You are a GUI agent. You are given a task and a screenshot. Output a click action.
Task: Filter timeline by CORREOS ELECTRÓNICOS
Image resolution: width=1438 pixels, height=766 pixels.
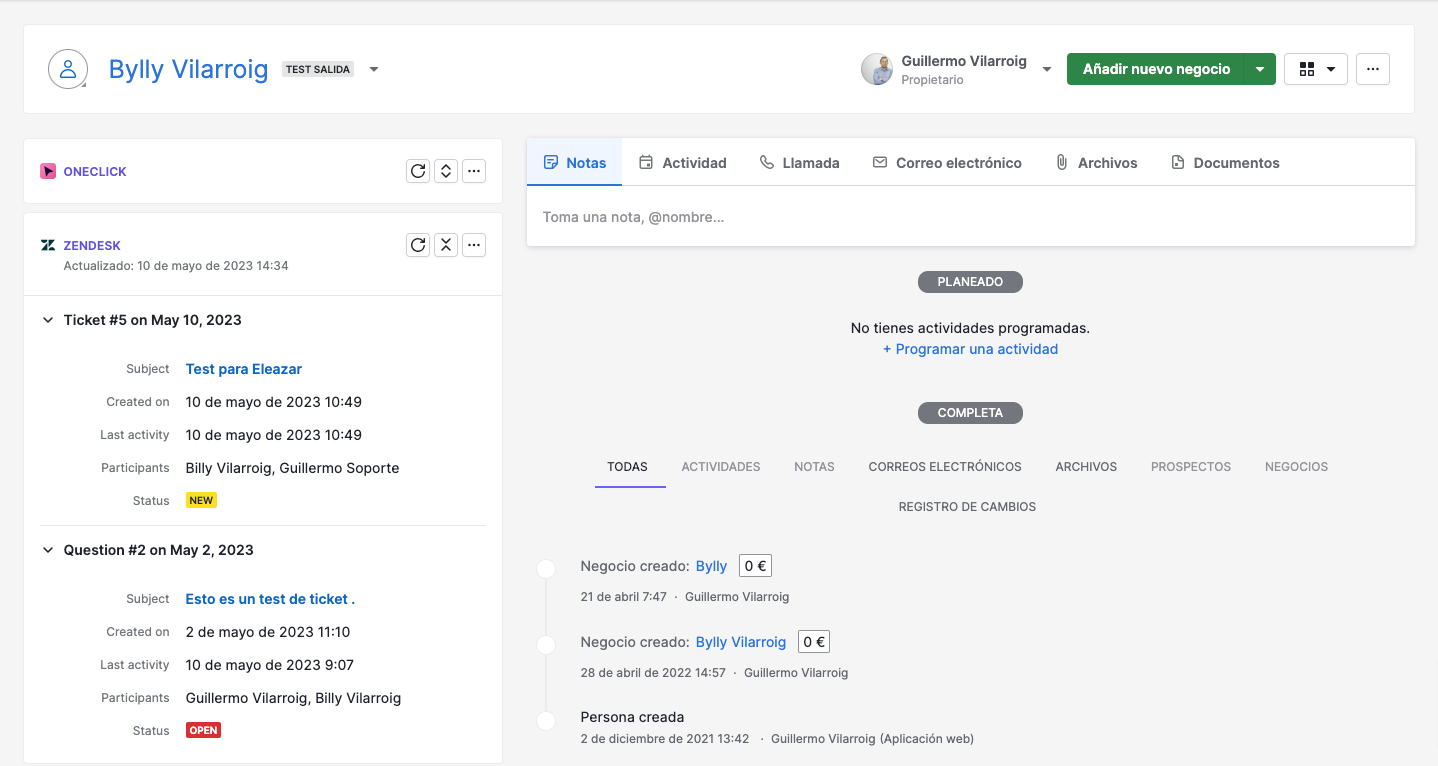click(945, 467)
